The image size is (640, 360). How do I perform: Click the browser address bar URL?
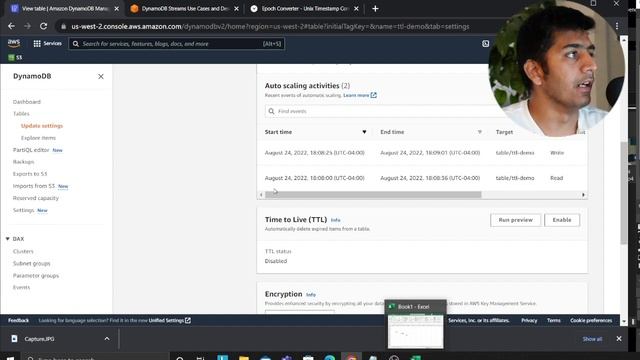pos(270,27)
